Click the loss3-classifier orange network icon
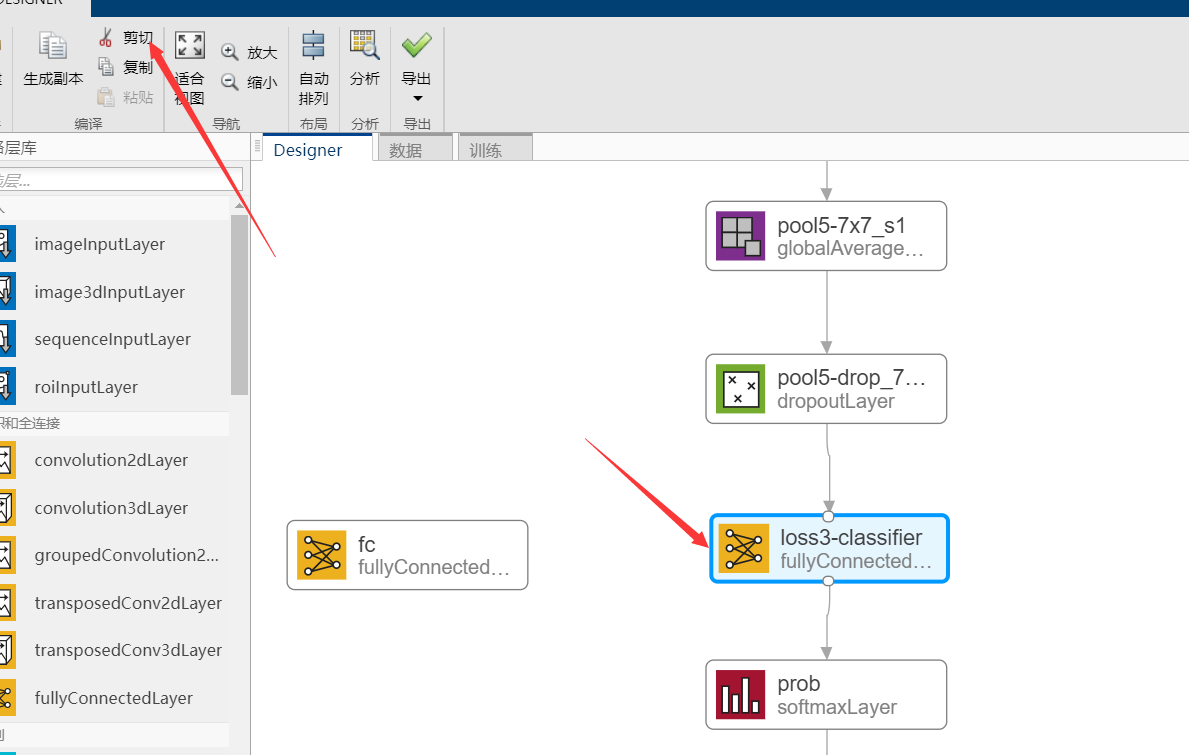The height and width of the screenshot is (755, 1189). tap(744, 549)
